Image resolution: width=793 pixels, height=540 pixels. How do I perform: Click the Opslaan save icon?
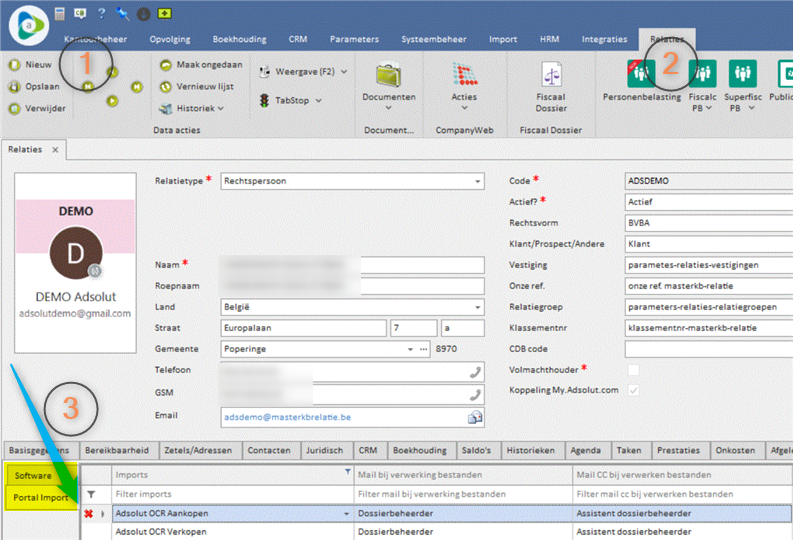[x=14, y=85]
